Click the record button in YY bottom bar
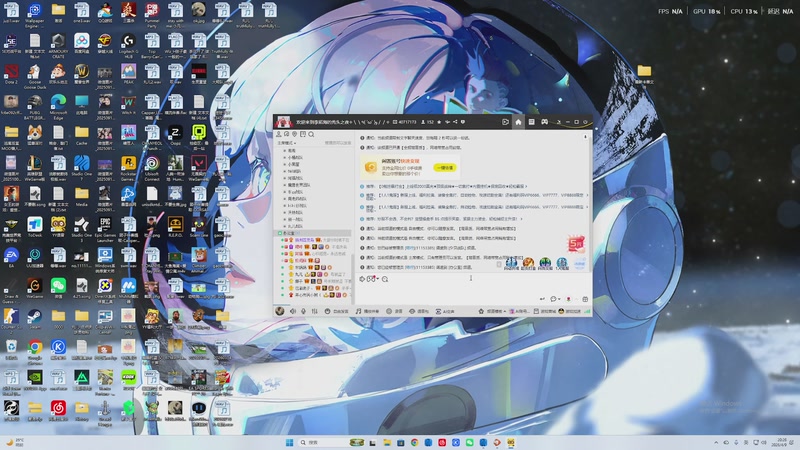Image resolution: width=800 pixels, height=450 pixels. point(394,311)
